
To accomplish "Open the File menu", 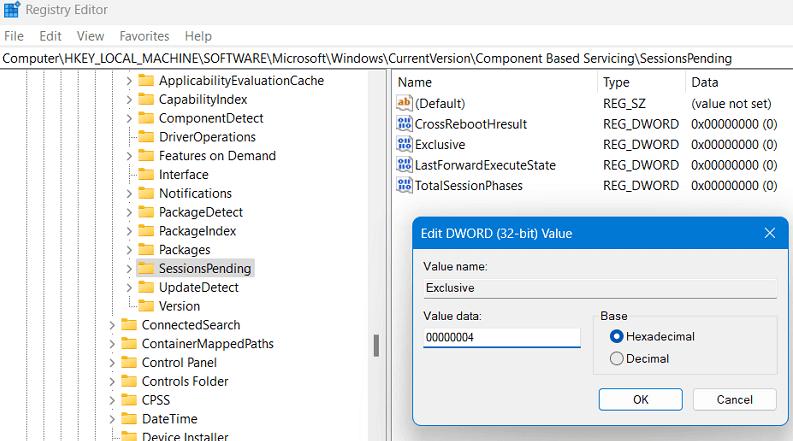I will coord(14,36).
